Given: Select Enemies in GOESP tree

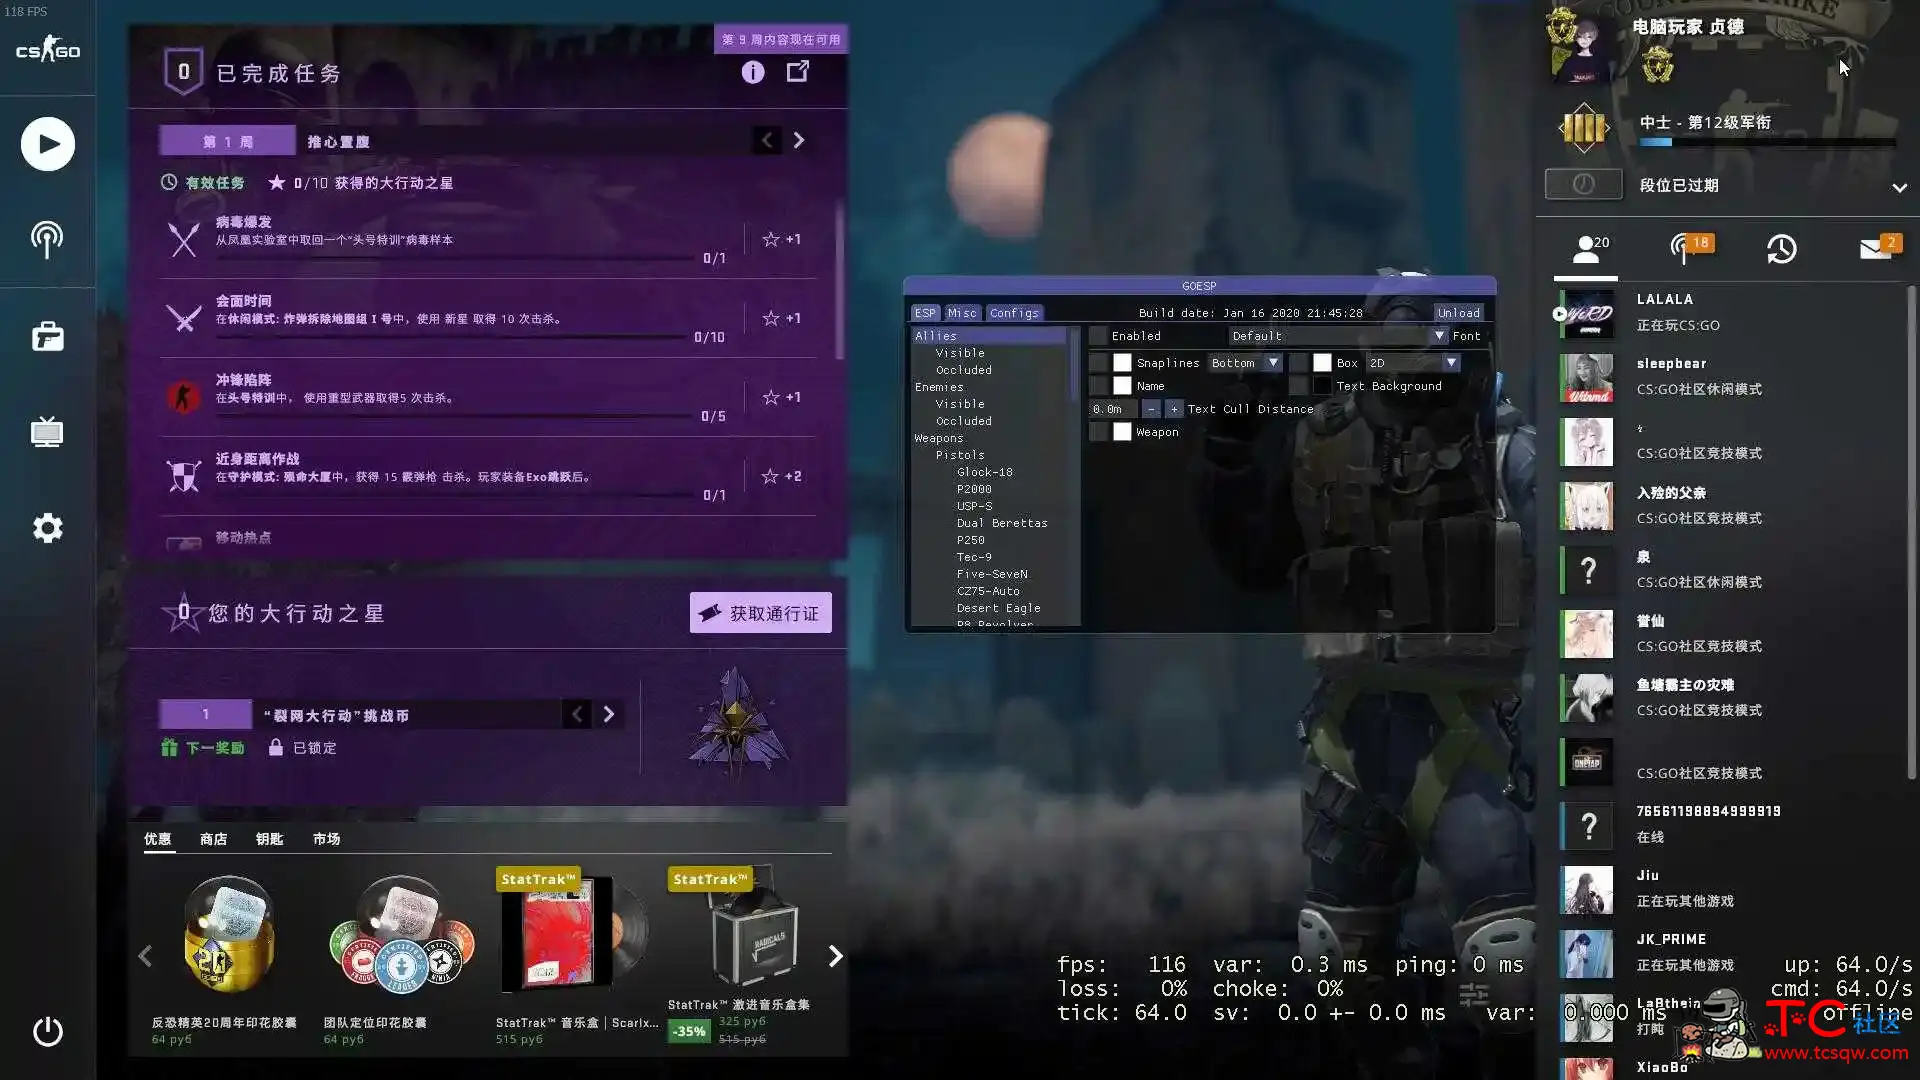Looking at the screenshot, I should pos(939,387).
